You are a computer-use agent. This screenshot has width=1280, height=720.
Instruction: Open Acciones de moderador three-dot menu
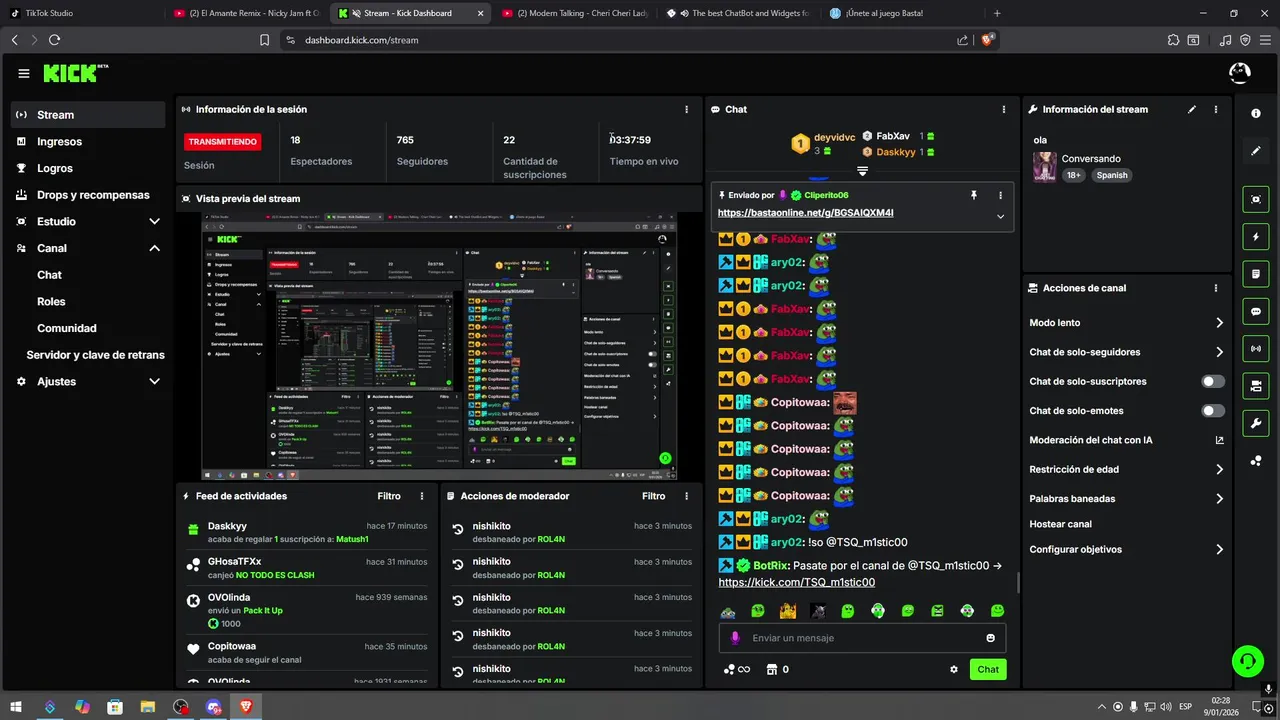pos(686,496)
